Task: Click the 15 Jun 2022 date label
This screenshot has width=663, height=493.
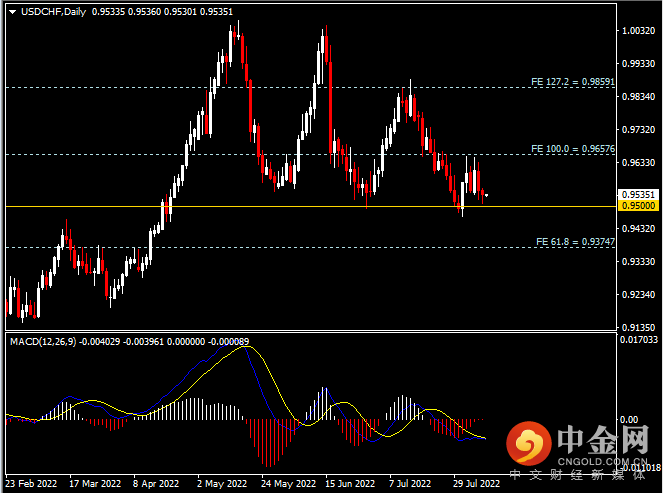Action: point(350,483)
